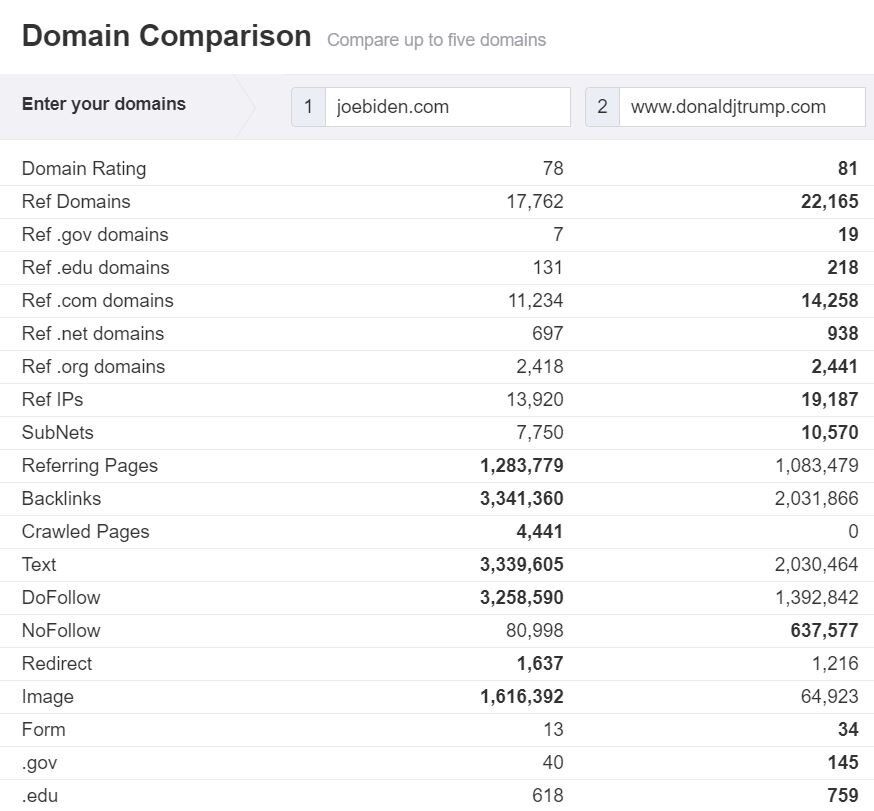
Task: Select the "Ref IPs" row label
Action: pos(52,400)
